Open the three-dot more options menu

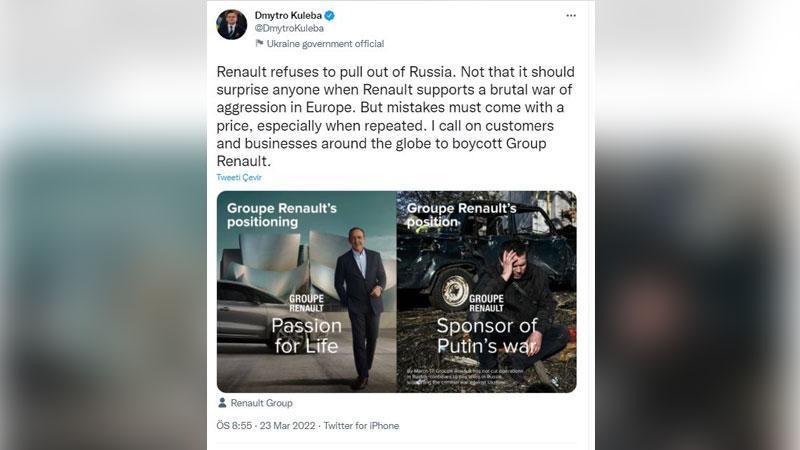coord(571,16)
